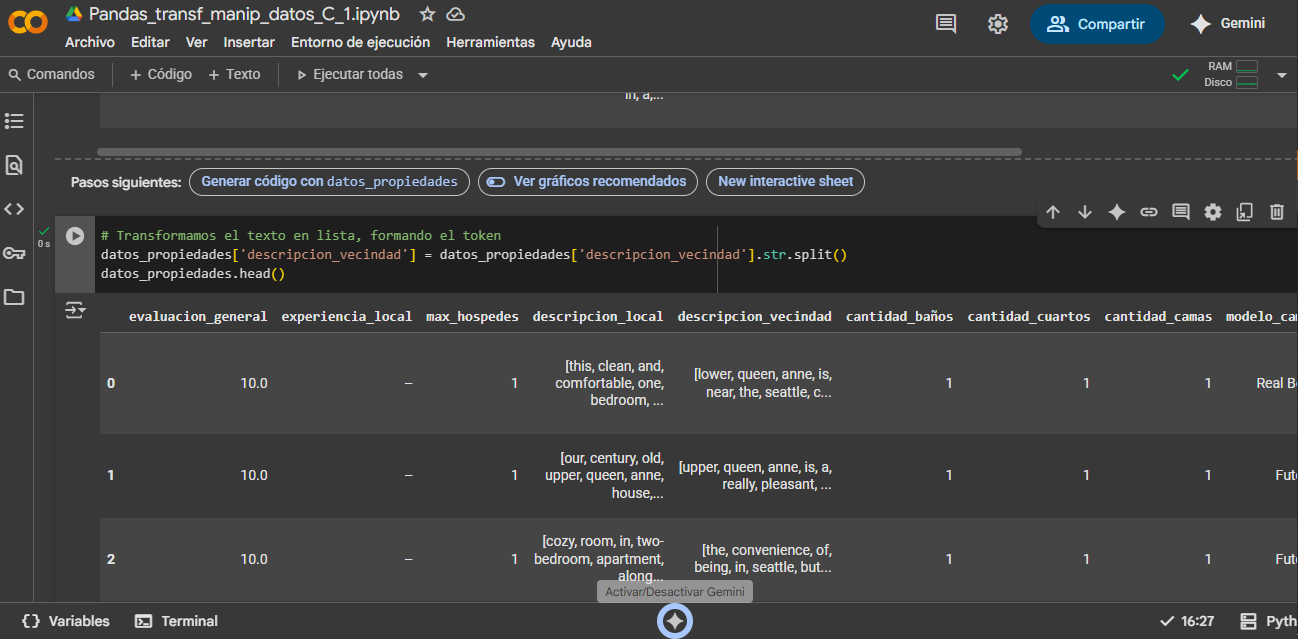Viewport: 1298px width, 639px height.
Task: Click cell '[upper, queen, anne, is, a,' text
Action: (x=755, y=467)
